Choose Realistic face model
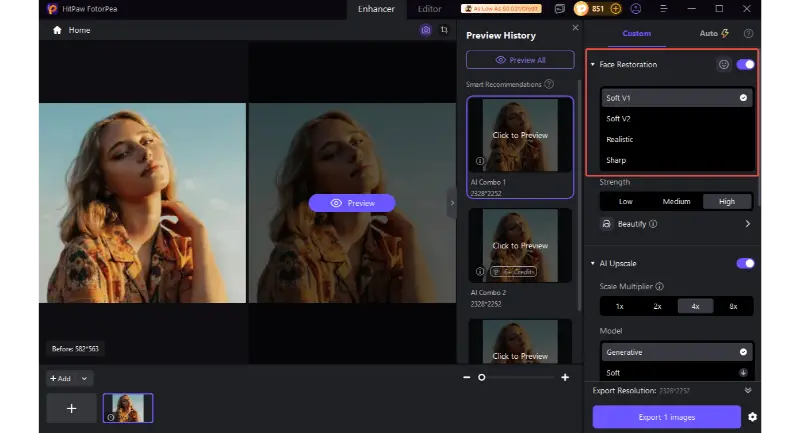This screenshot has width=800, height=433. (x=677, y=139)
